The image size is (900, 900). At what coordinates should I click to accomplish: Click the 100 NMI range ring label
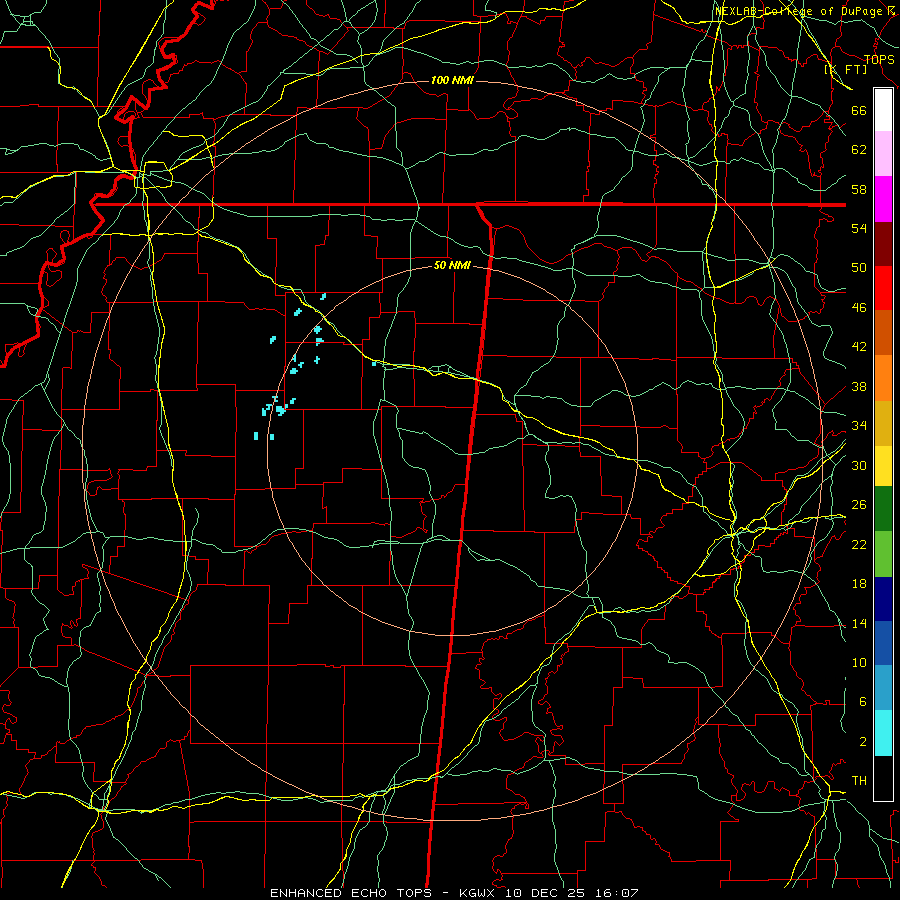pyautogui.click(x=452, y=80)
